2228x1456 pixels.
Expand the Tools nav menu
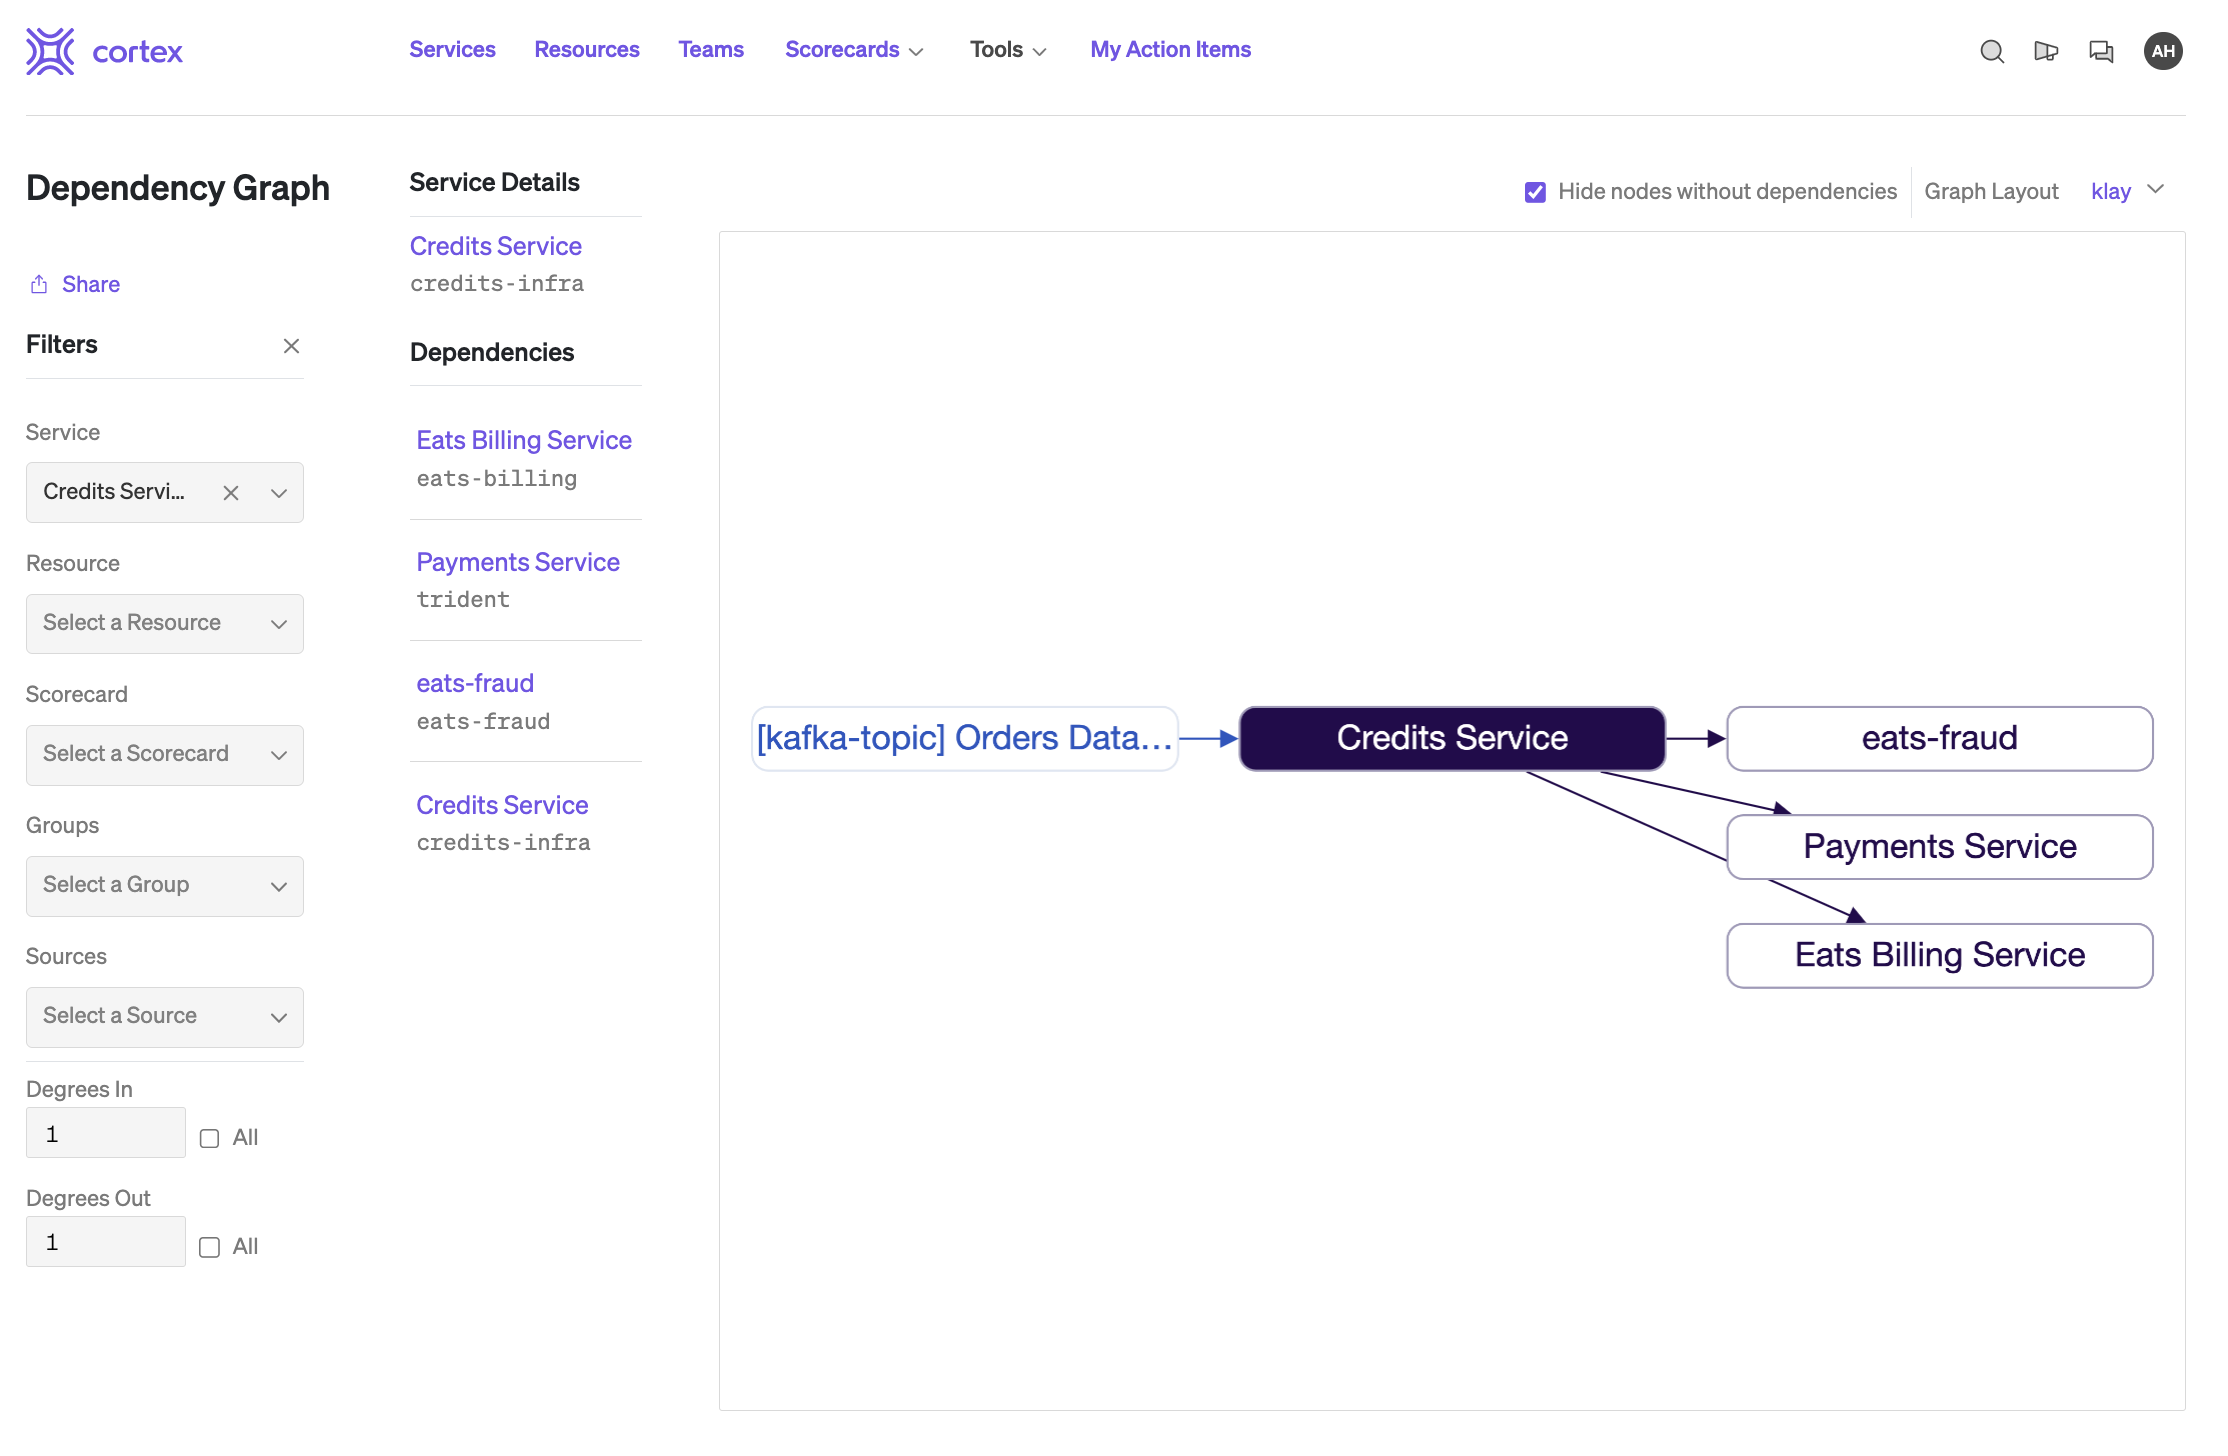[1008, 50]
